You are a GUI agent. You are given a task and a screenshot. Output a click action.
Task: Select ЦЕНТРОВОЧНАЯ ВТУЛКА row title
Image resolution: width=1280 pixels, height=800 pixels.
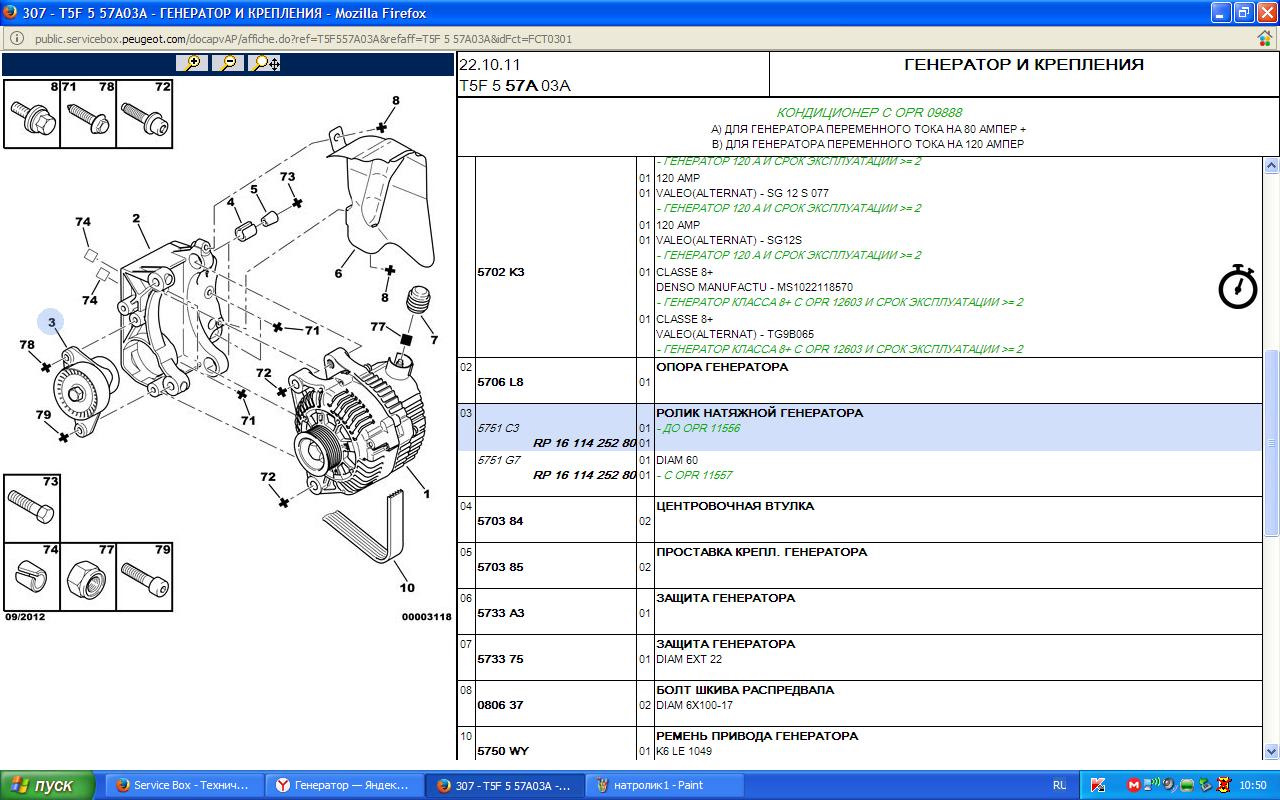pos(735,506)
